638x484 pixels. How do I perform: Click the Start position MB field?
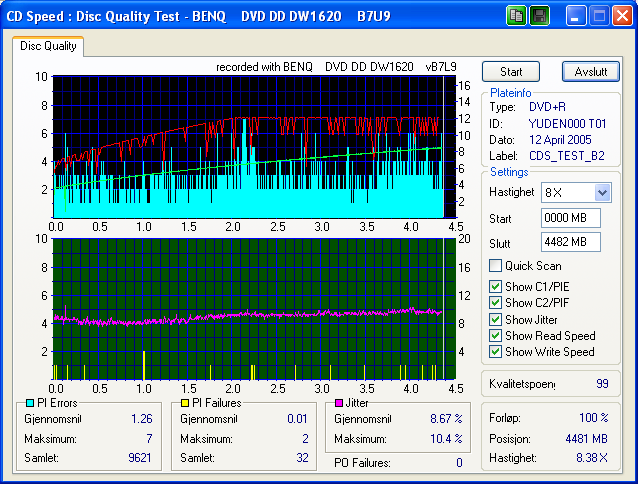570,217
